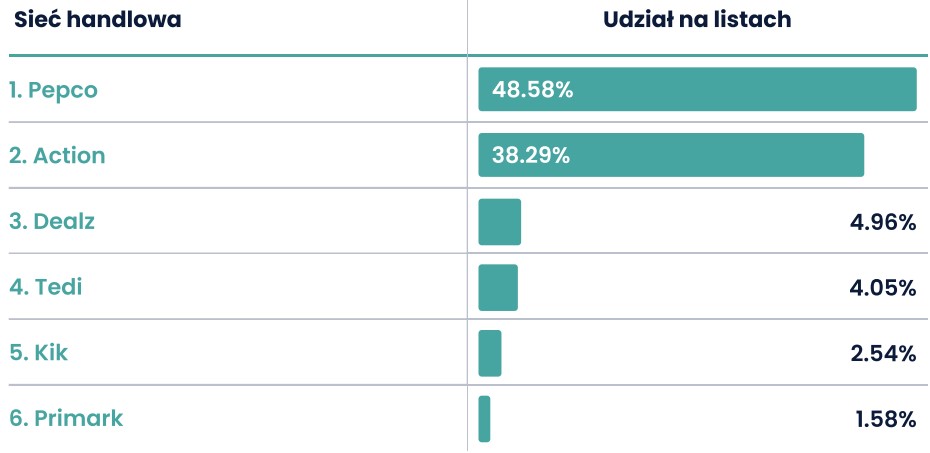Click the Action 38.29% bar

671,155
